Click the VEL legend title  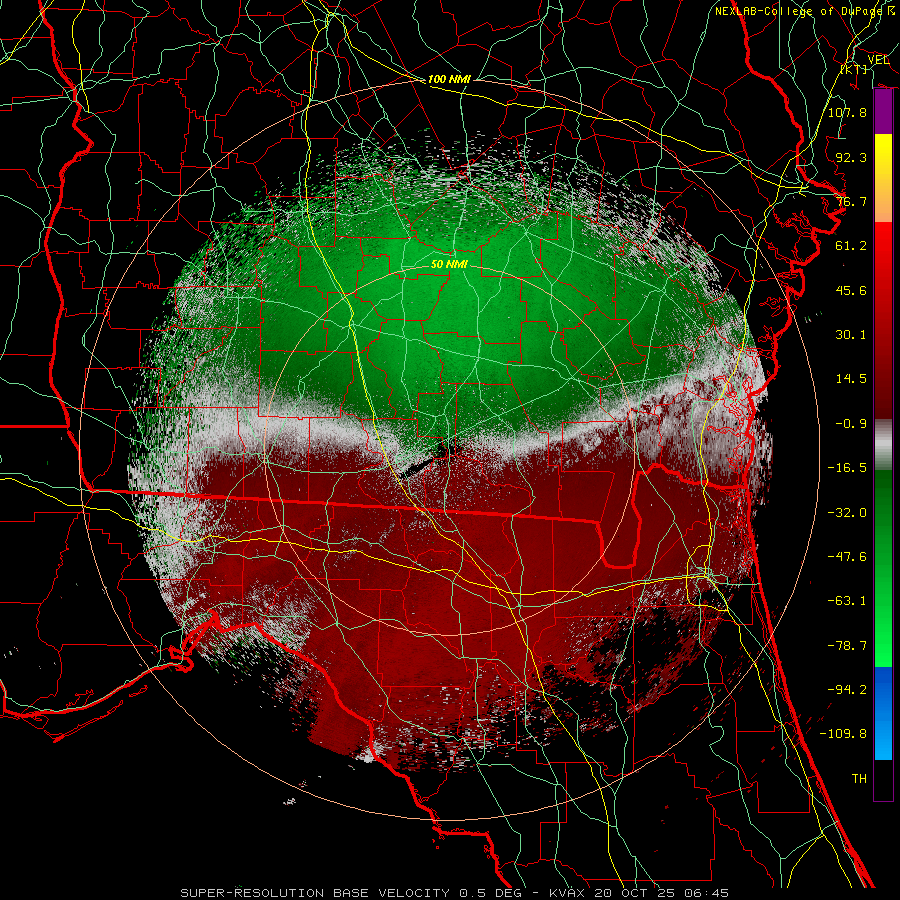878,60
